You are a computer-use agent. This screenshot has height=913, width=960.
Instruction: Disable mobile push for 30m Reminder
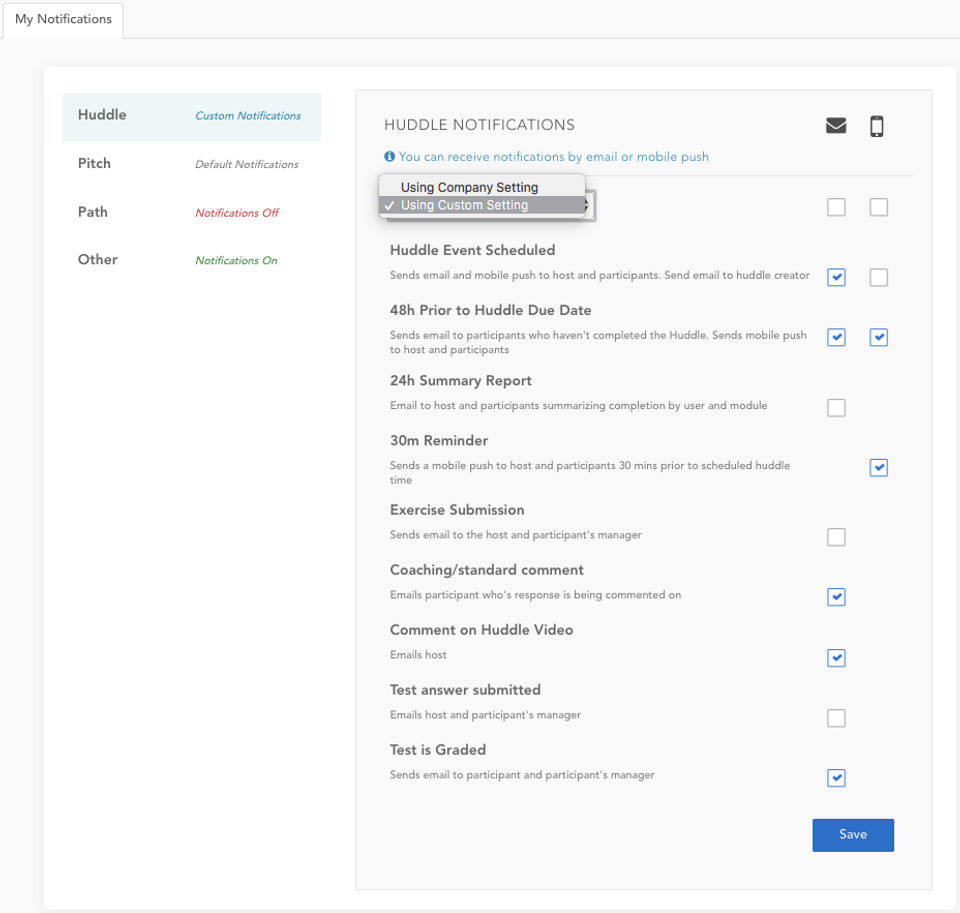pos(879,468)
